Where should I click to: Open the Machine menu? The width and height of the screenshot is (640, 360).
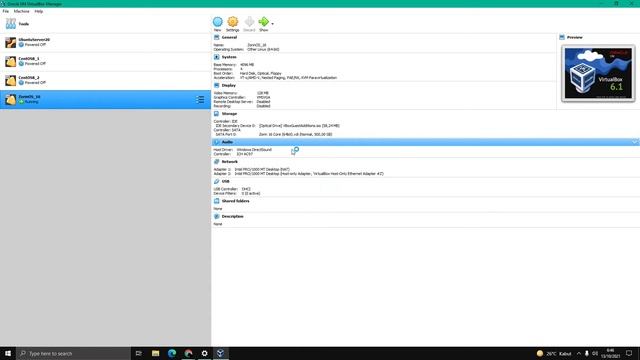[x=22, y=11]
